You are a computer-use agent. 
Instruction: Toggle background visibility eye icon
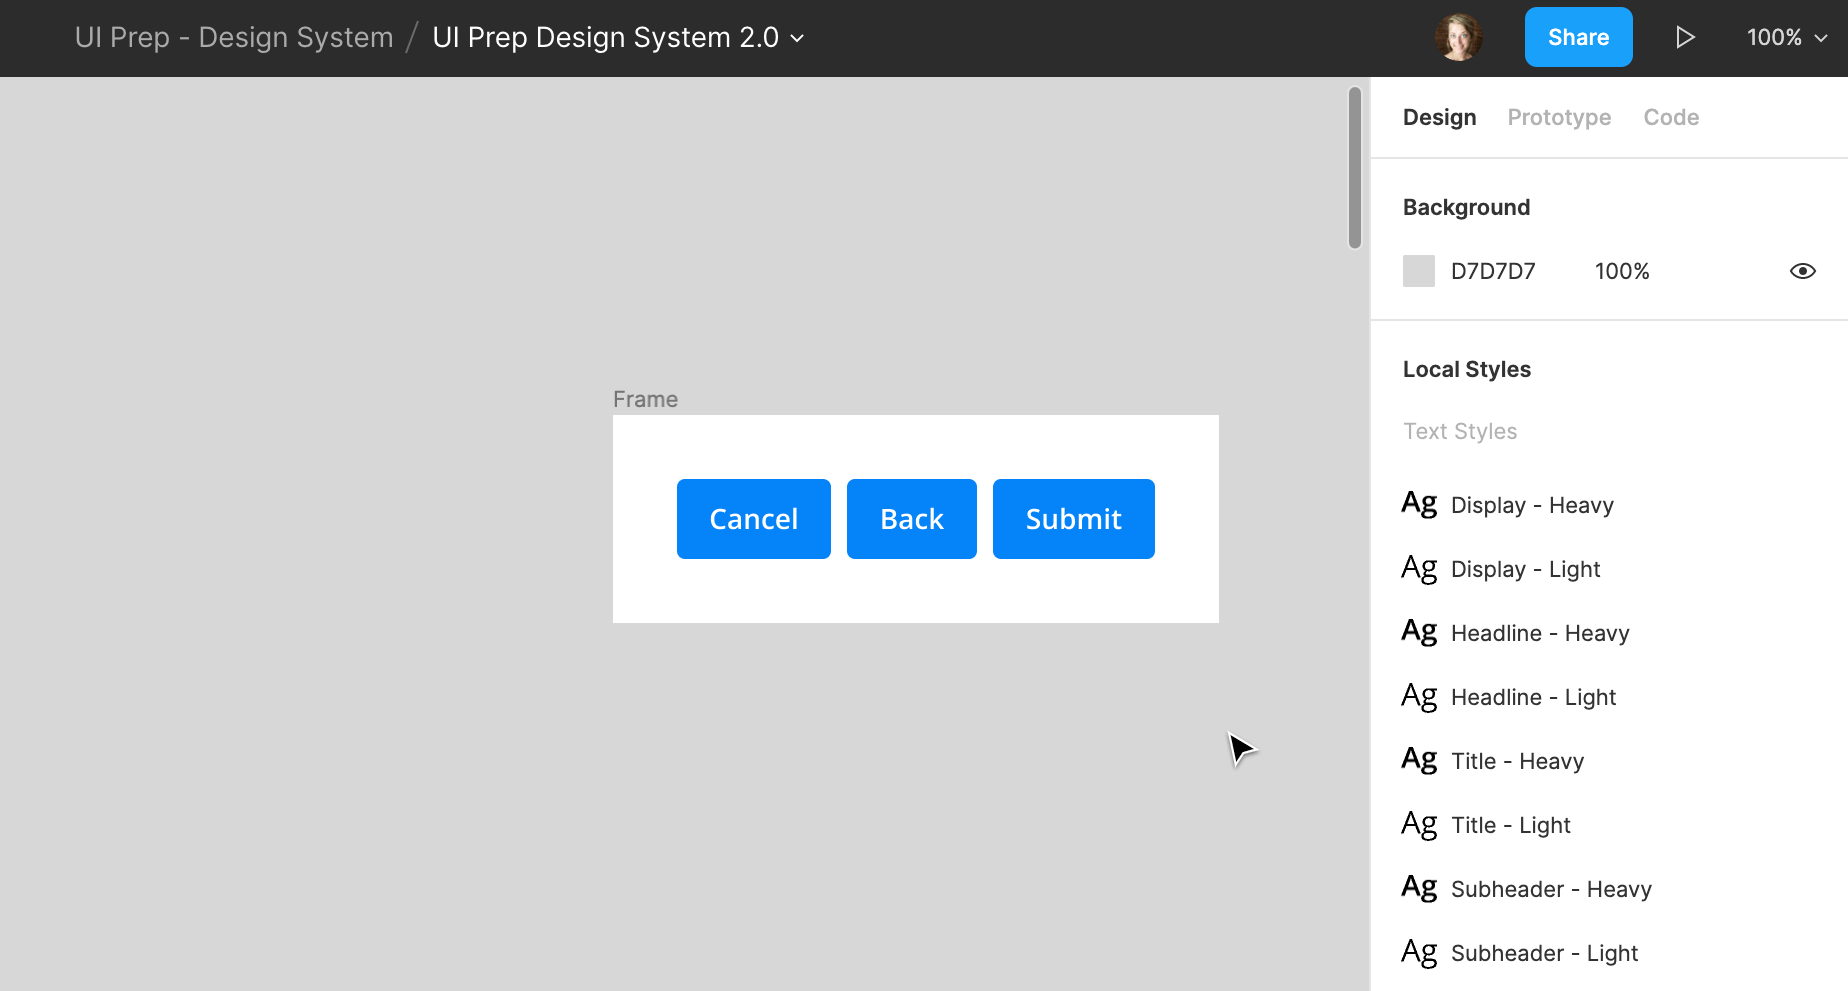pyautogui.click(x=1802, y=271)
